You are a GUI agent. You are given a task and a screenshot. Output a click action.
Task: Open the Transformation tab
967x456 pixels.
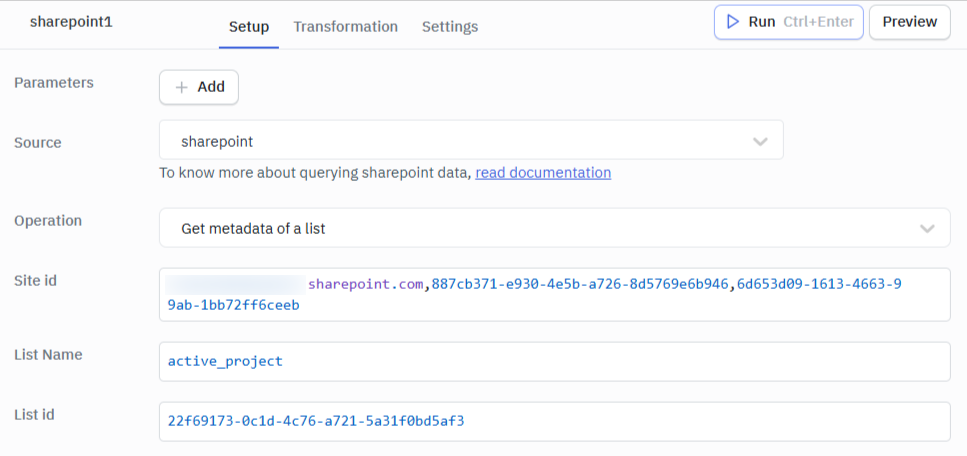[x=345, y=27]
